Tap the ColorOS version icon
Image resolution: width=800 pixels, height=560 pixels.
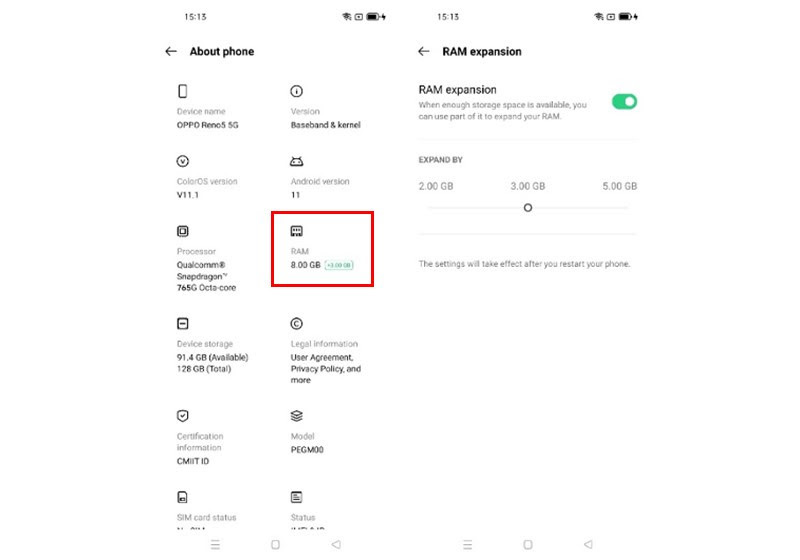[183, 162]
